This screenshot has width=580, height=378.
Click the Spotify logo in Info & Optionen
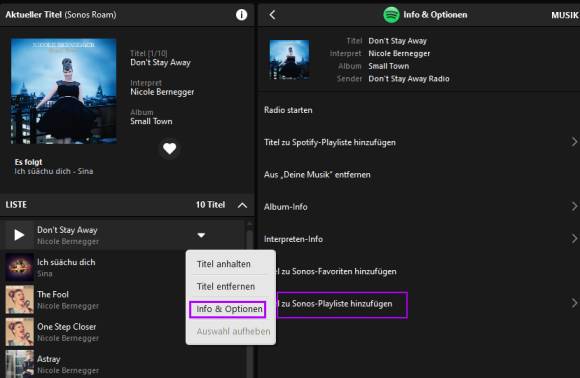tap(391, 15)
